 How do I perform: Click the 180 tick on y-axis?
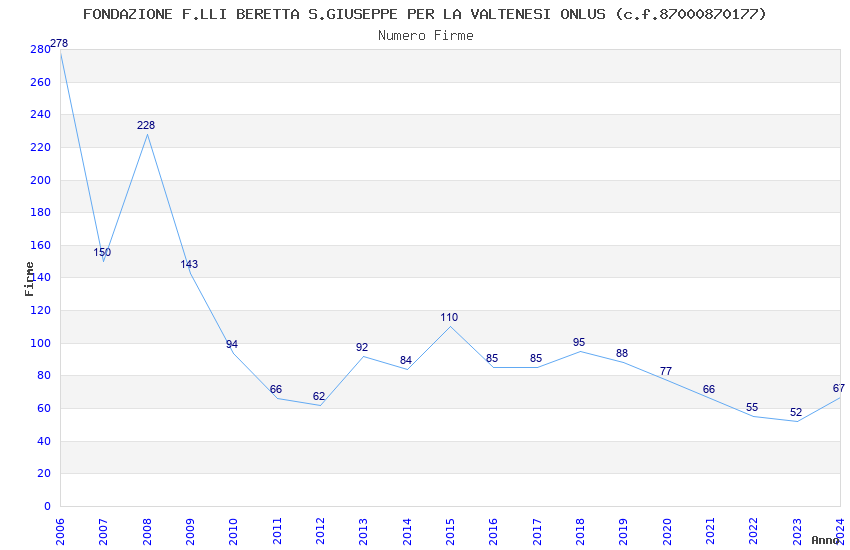click(x=41, y=212)
